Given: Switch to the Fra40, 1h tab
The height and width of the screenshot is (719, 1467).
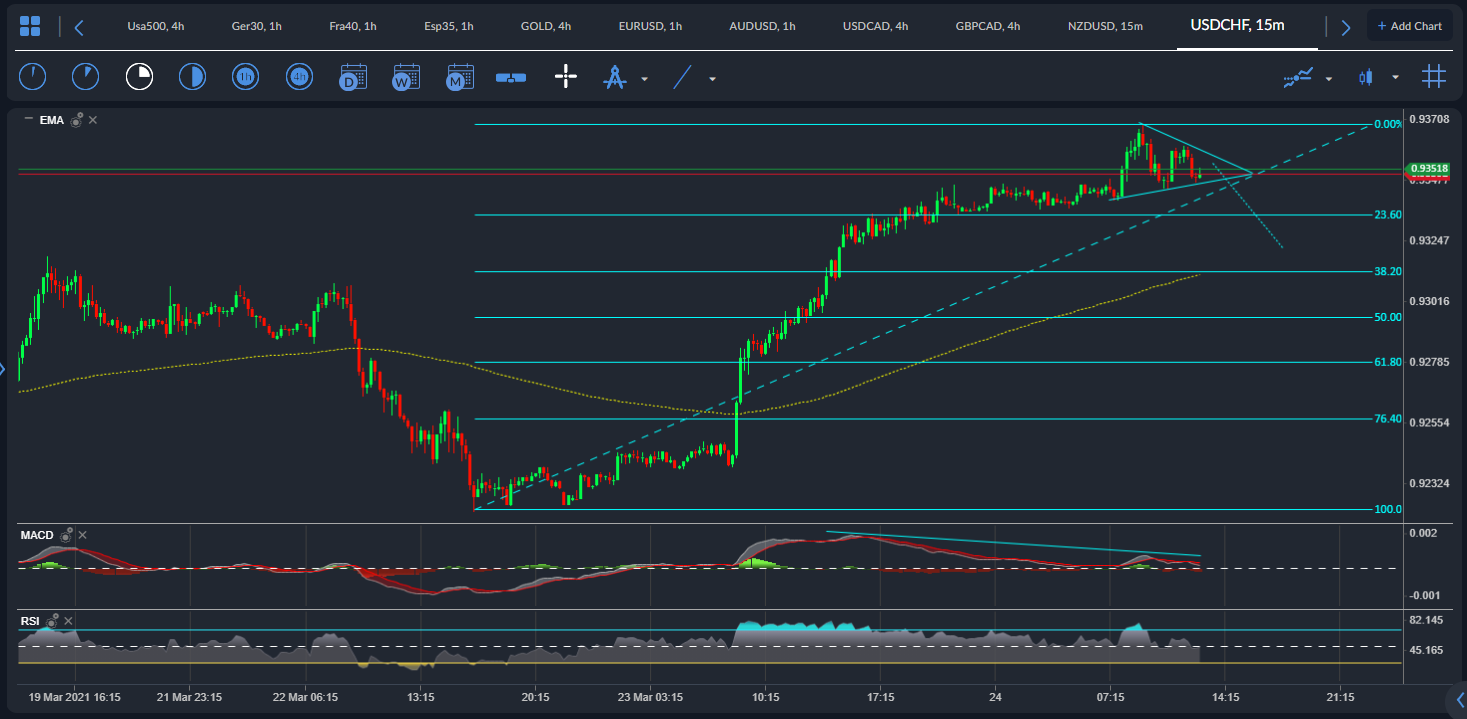Looking at the screenshot, I should 353,26.
